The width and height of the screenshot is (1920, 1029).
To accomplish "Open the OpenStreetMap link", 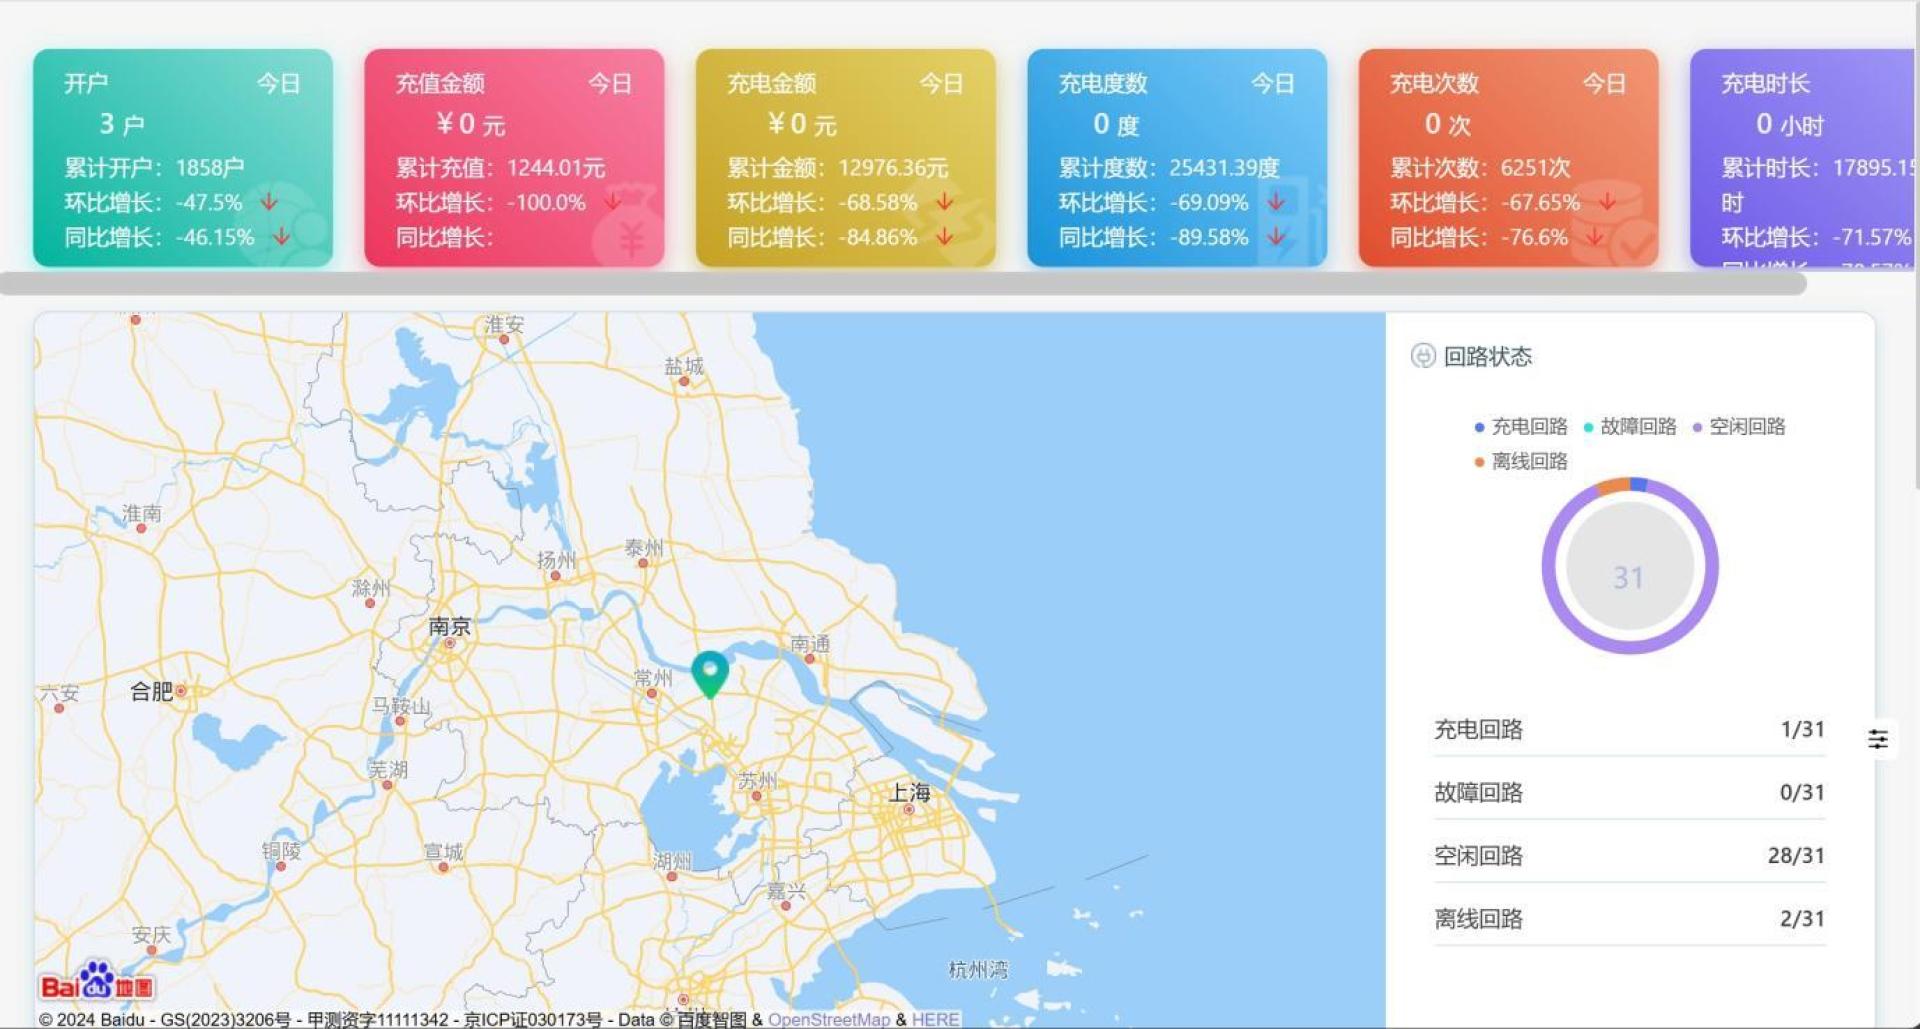I will click(x=828, y=1019).
